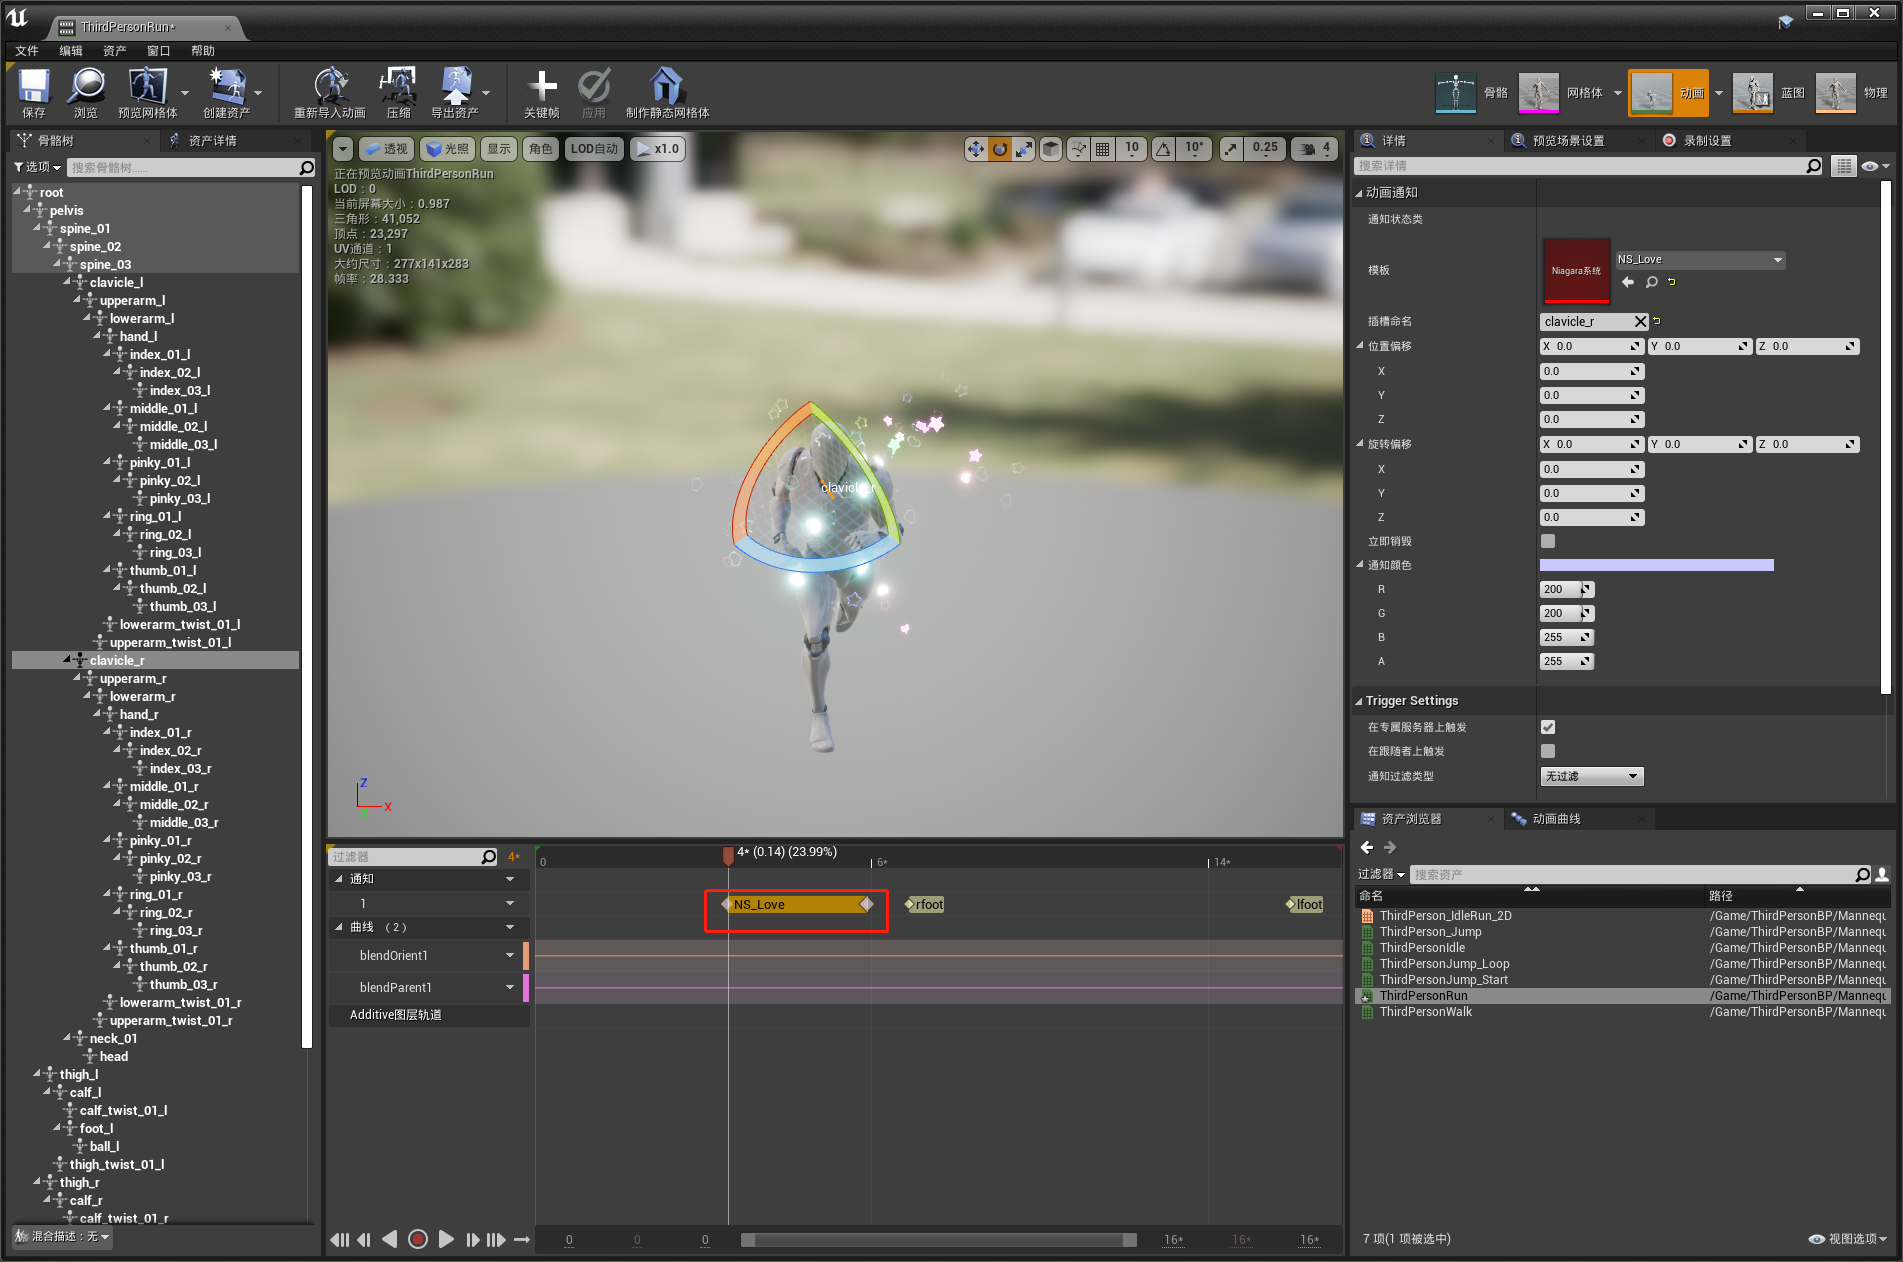Toggle world/local coordinate space icon

[1051, 149]
